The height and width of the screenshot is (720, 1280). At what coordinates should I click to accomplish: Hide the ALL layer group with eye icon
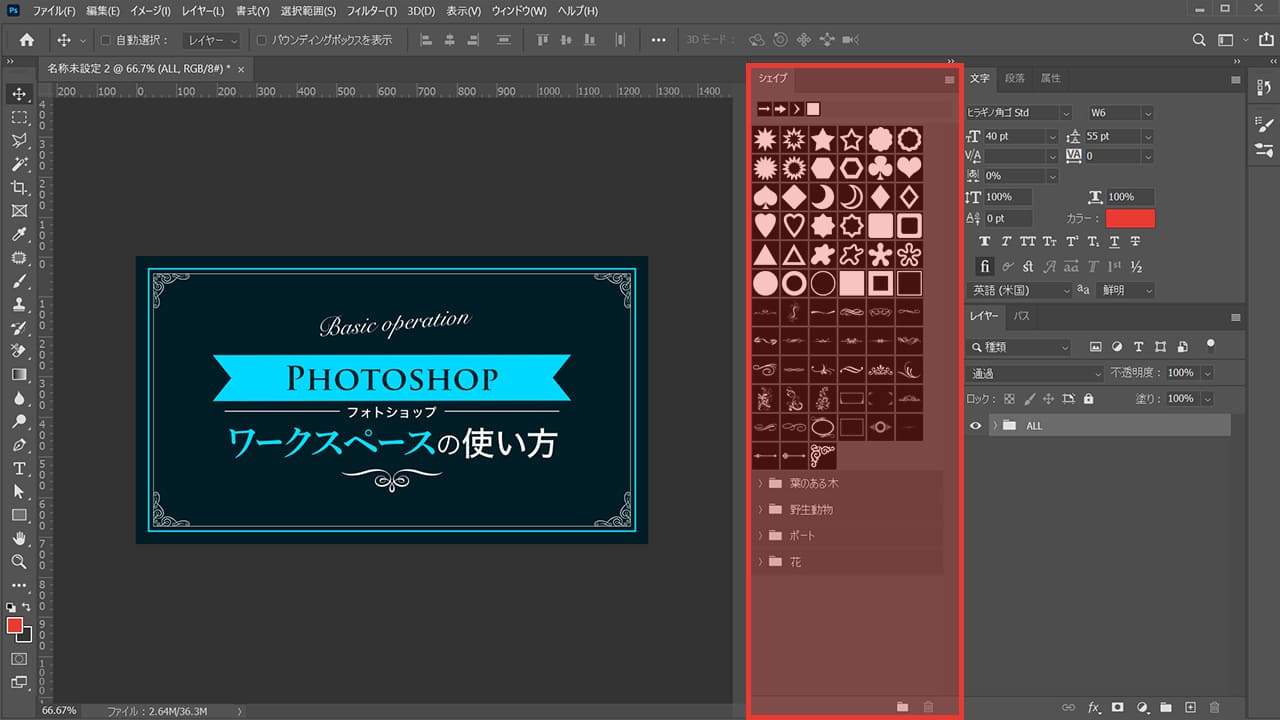pos(977,425)
